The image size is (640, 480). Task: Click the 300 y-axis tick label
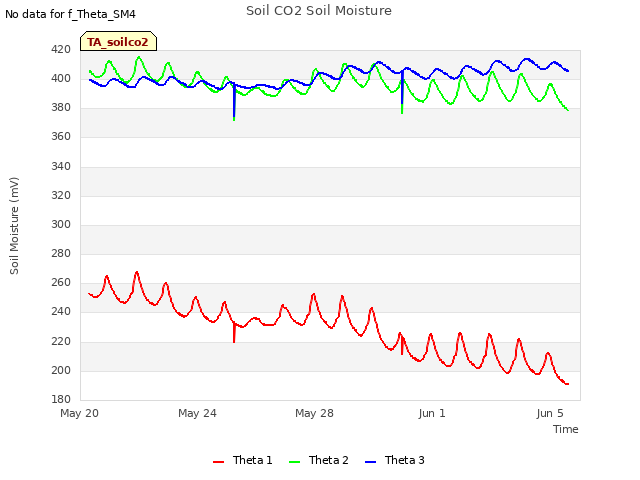click(x=61, y=224)
